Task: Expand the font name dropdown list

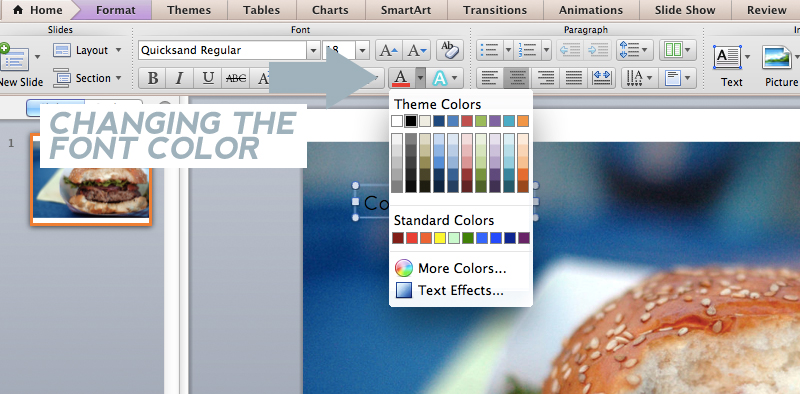Action: pos(313,50)
